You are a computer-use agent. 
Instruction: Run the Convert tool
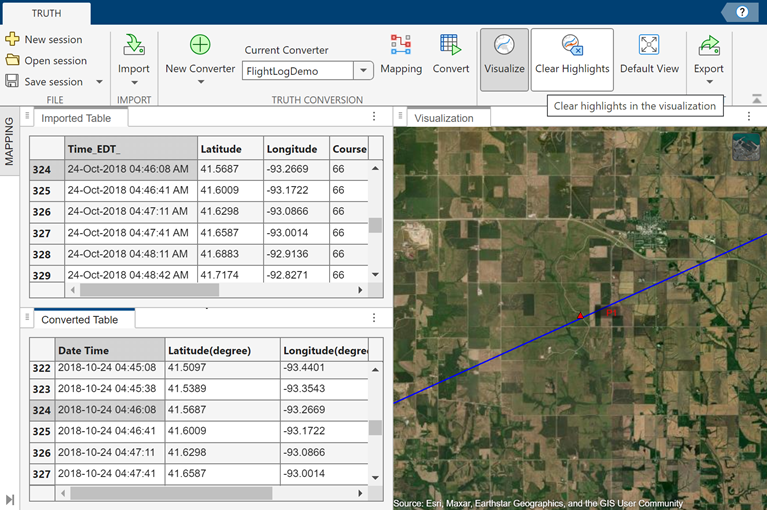pos(450,54)
